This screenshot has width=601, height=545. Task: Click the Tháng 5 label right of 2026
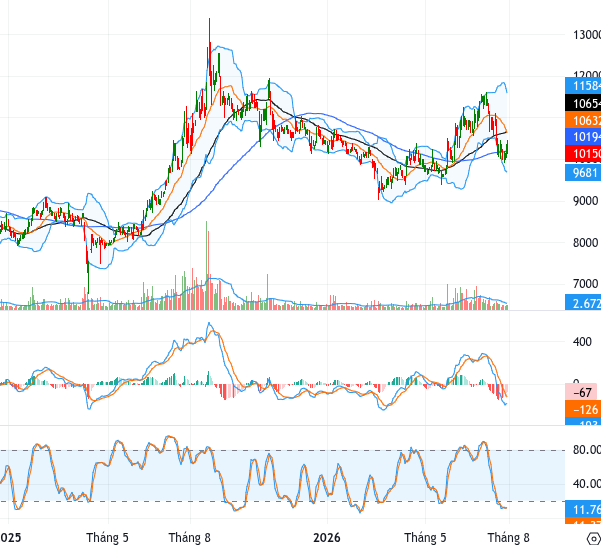[x=425, y=537]
